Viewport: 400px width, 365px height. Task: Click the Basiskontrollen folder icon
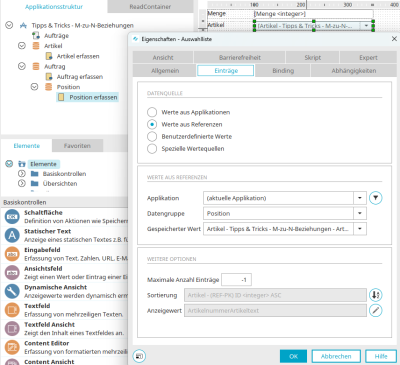(34, 174)
